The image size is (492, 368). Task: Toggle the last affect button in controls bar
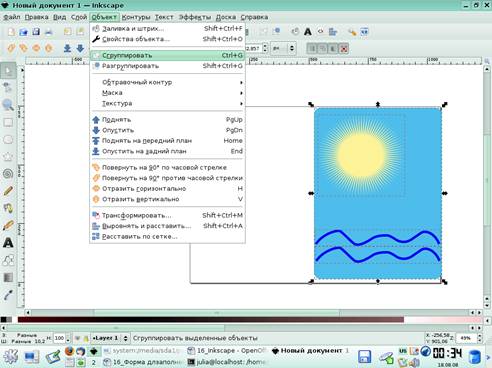pos(344,49)
